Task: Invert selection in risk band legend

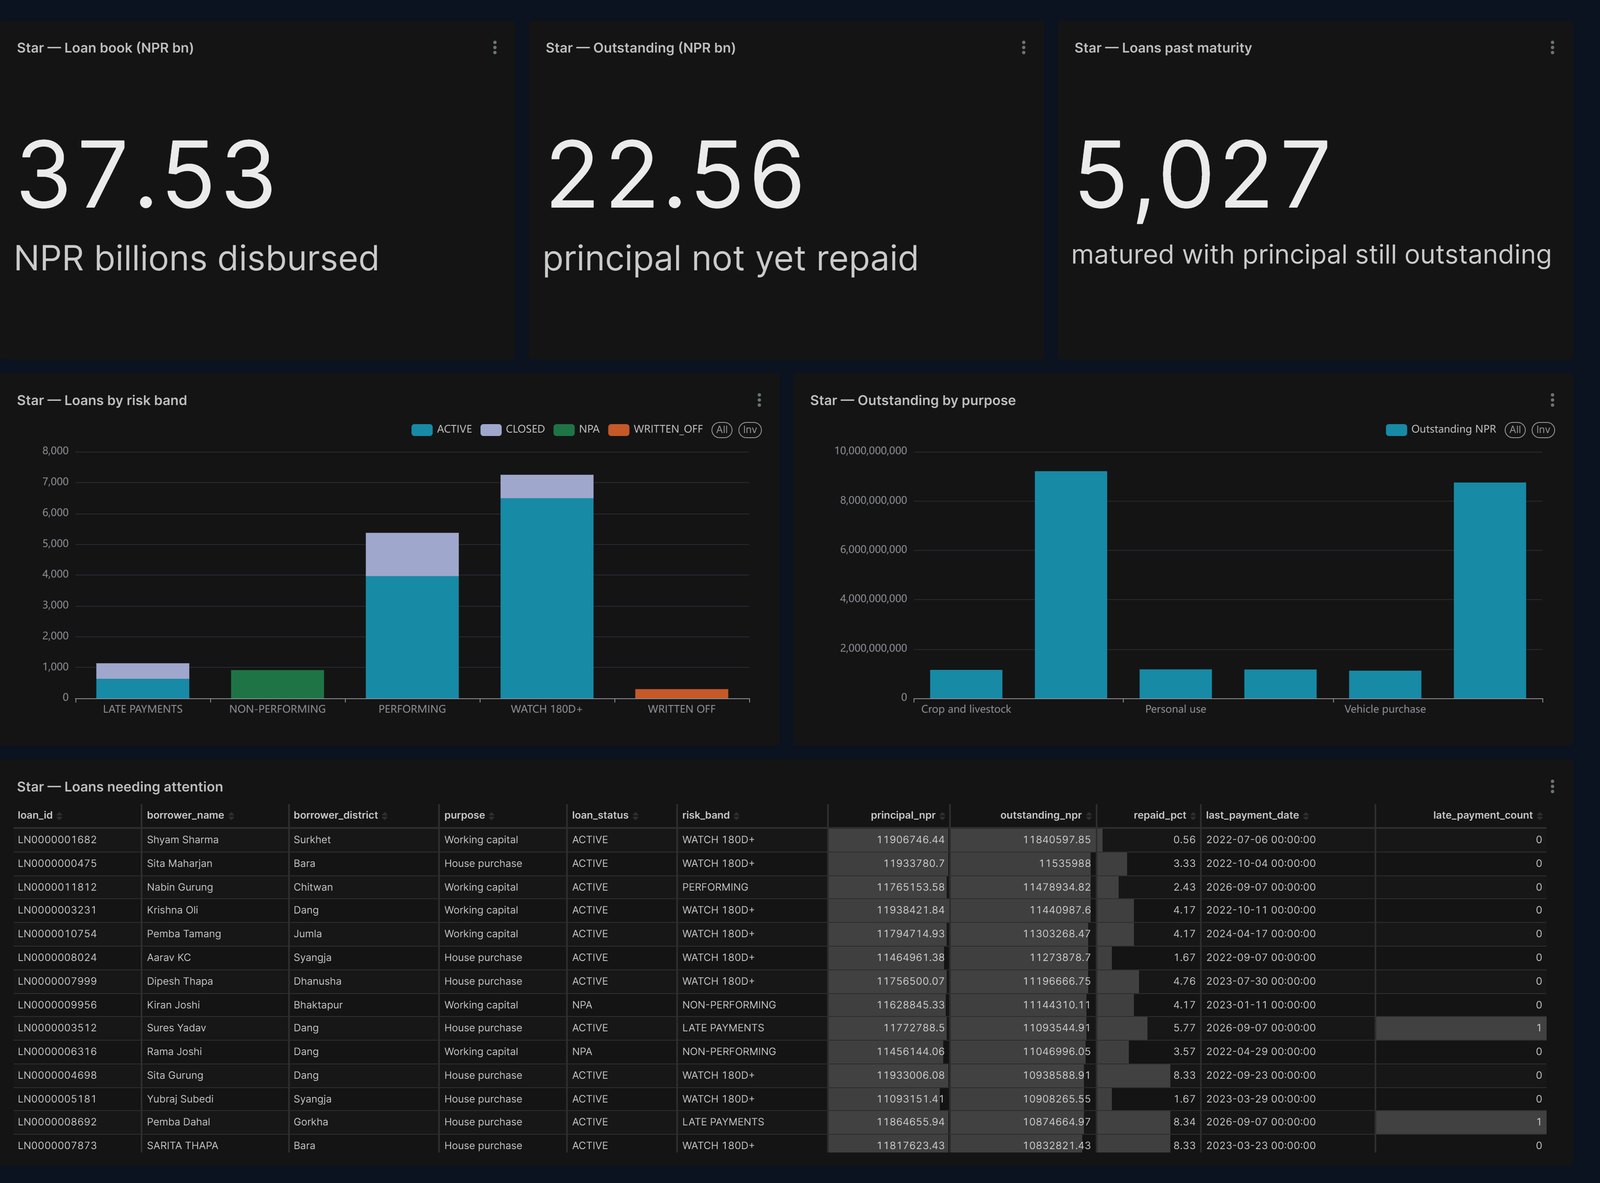Action: pos(750,430)
